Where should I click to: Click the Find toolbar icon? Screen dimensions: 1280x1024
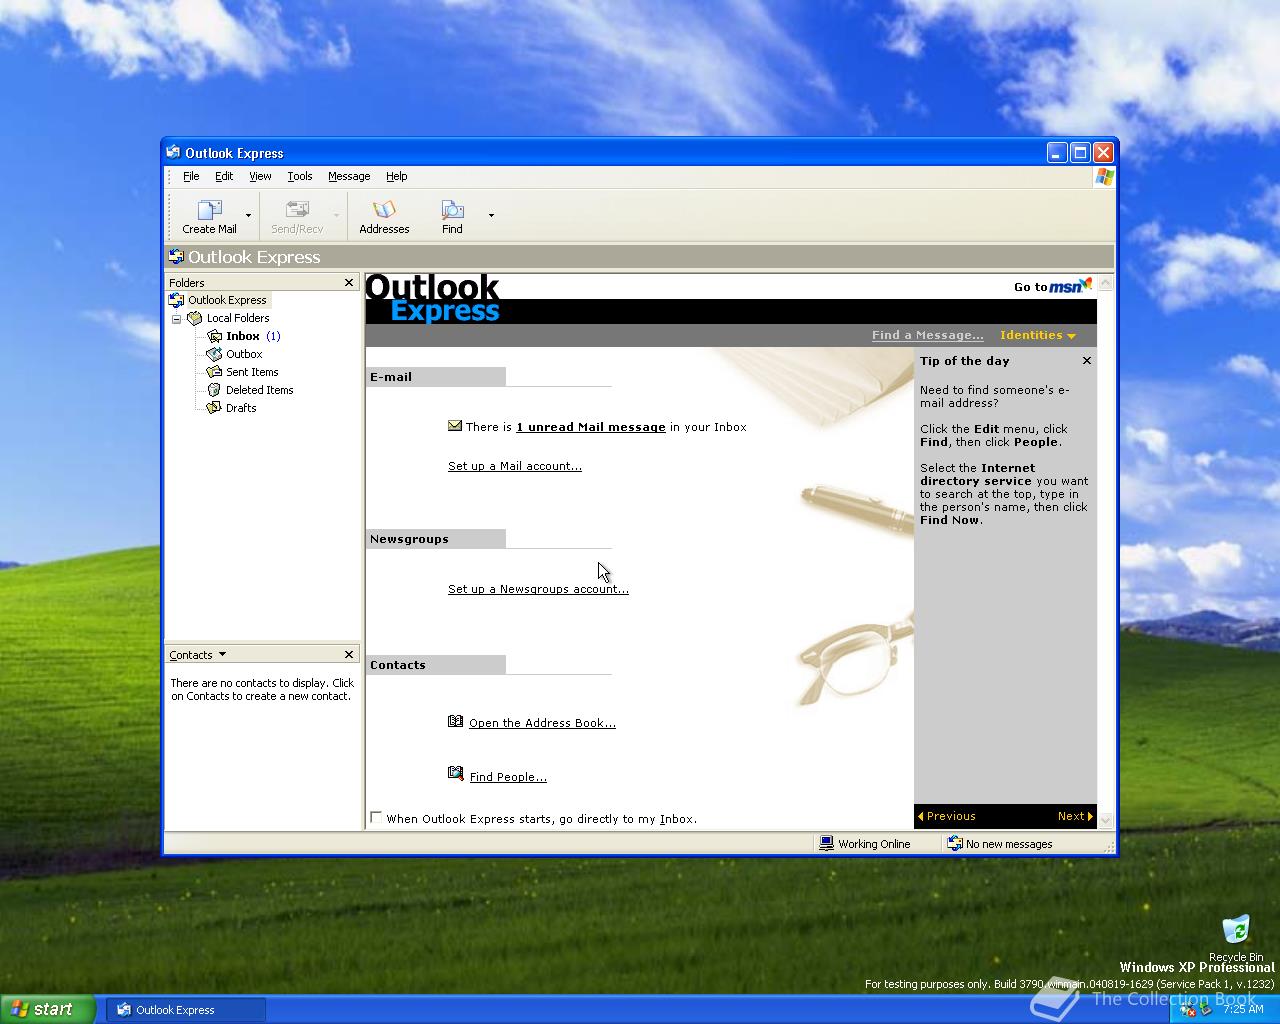pos(452,209)
